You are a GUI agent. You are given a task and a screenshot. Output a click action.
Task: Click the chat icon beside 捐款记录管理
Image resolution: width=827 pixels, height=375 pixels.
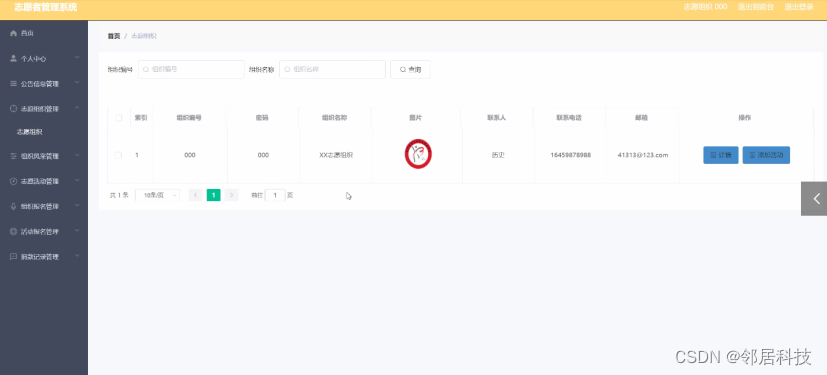tap(14, 256)
